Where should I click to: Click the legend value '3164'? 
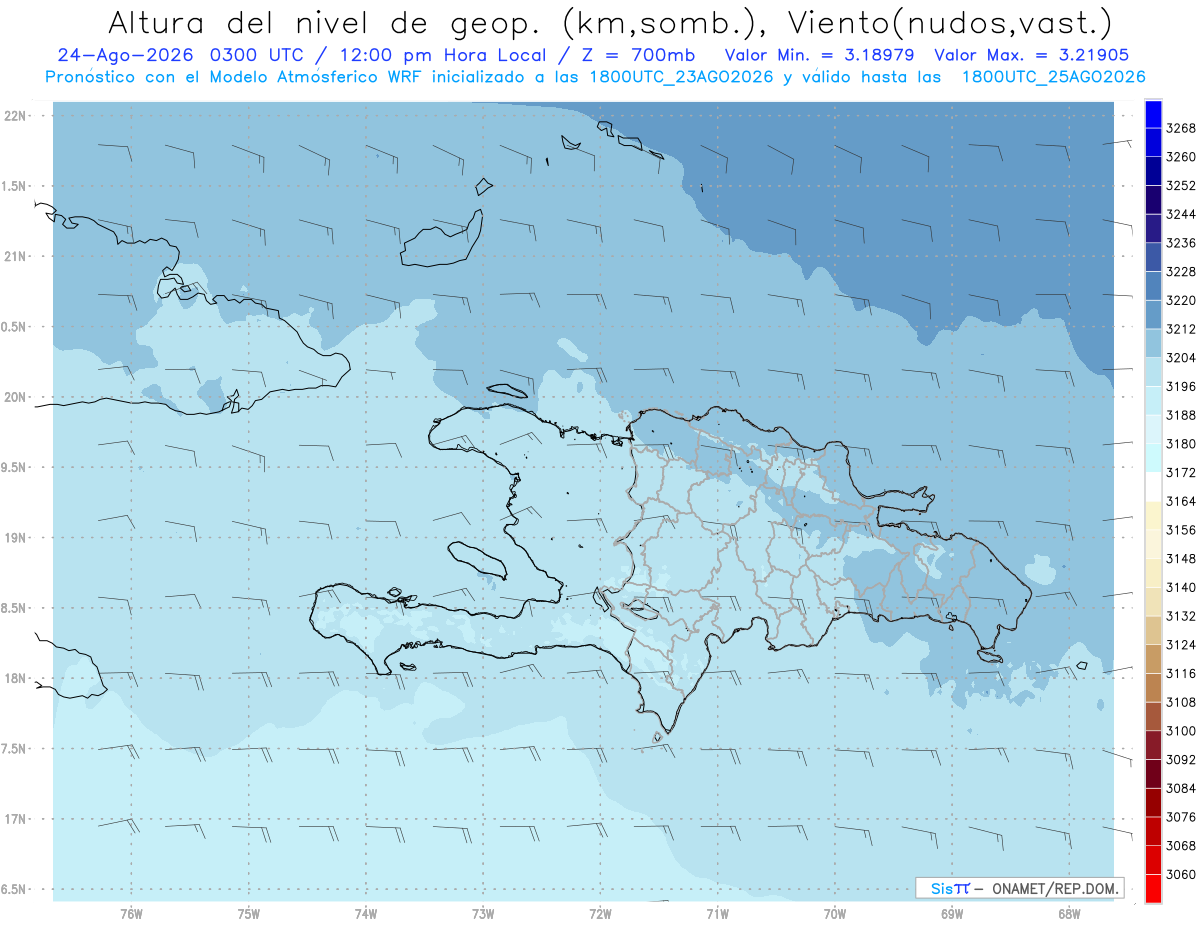pos(1181,501)
